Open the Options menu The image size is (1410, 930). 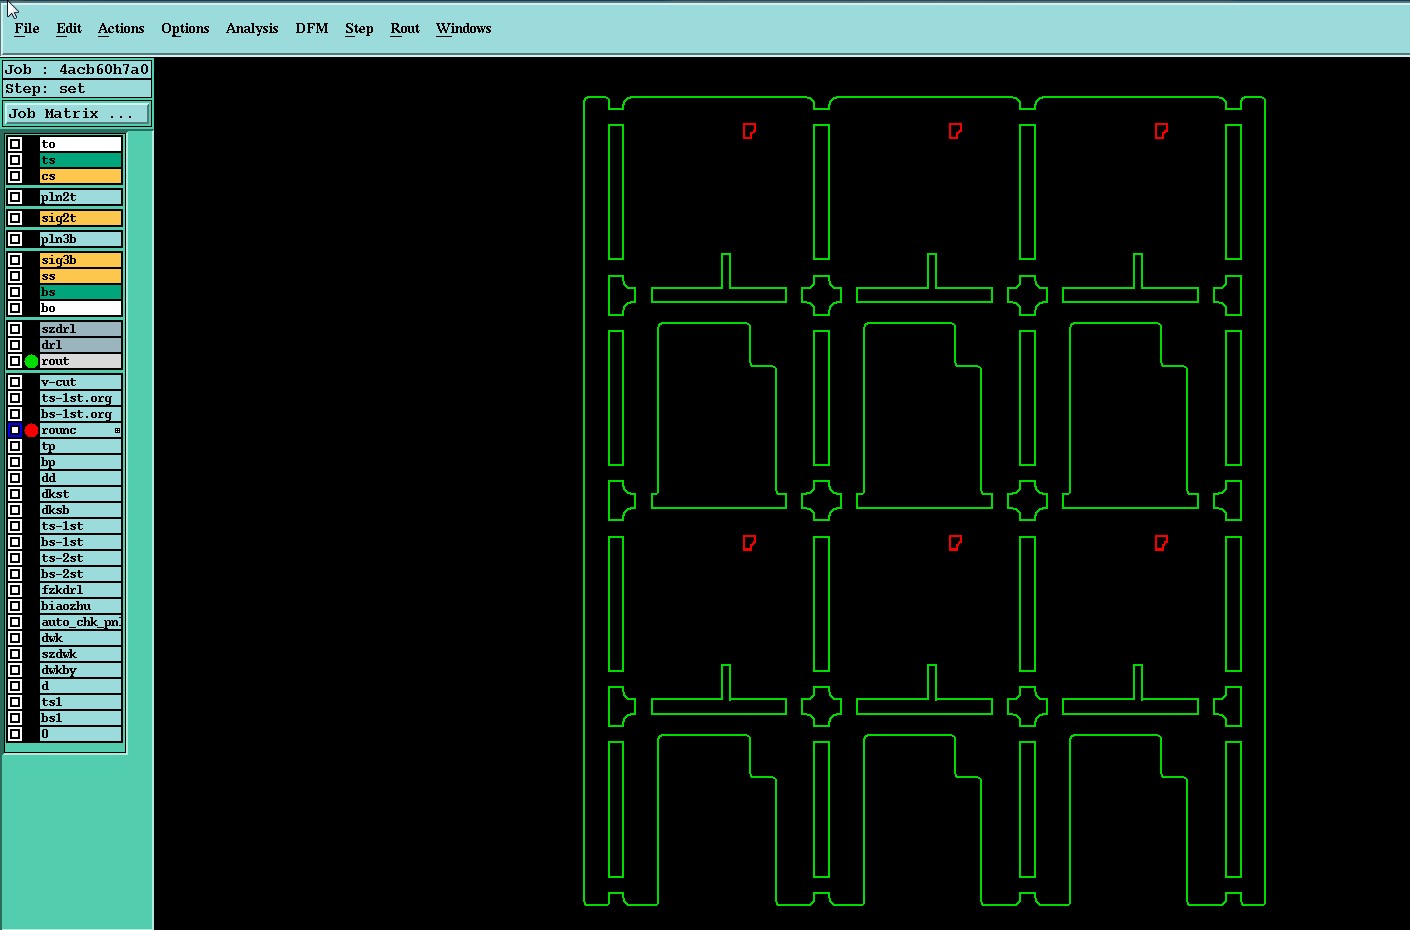(x=185, y=28)
